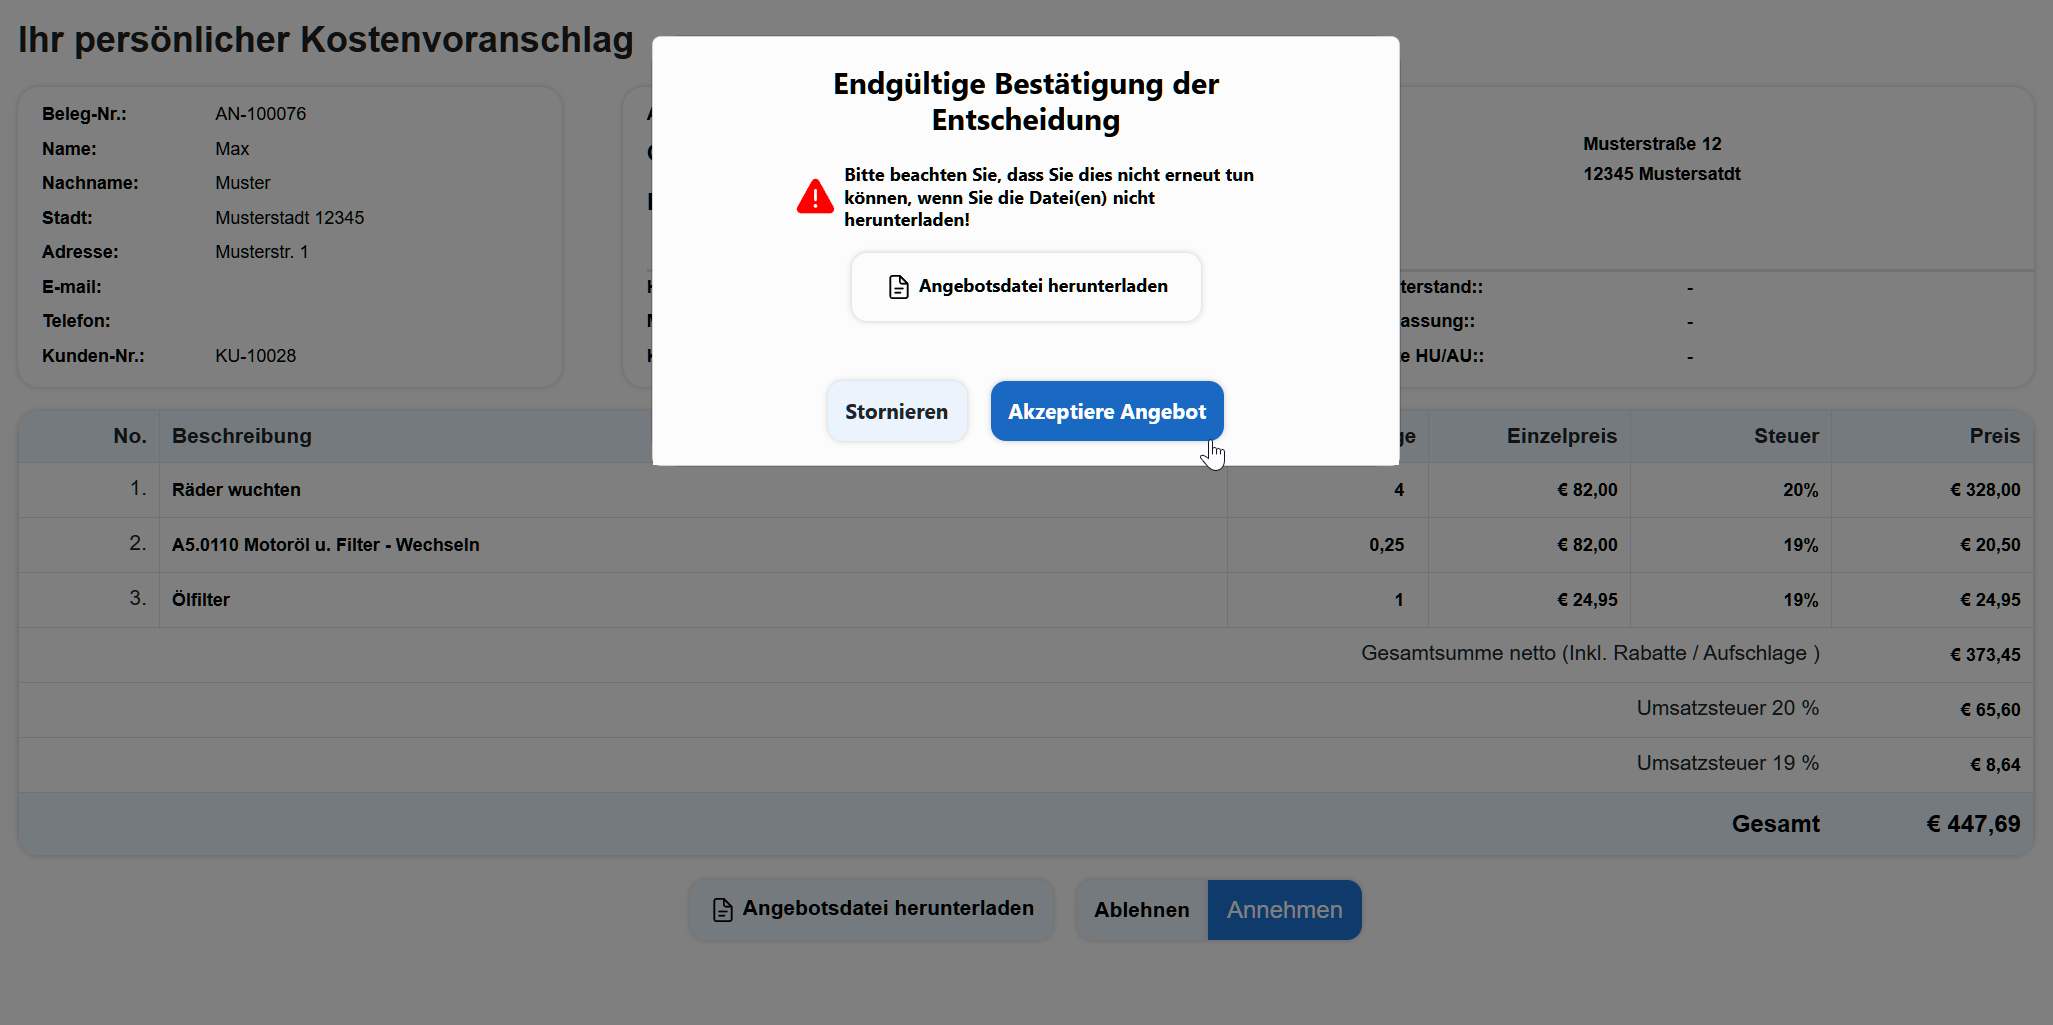
Task: Click the VAT amount € 65,60
Action: pos(1990,710)
